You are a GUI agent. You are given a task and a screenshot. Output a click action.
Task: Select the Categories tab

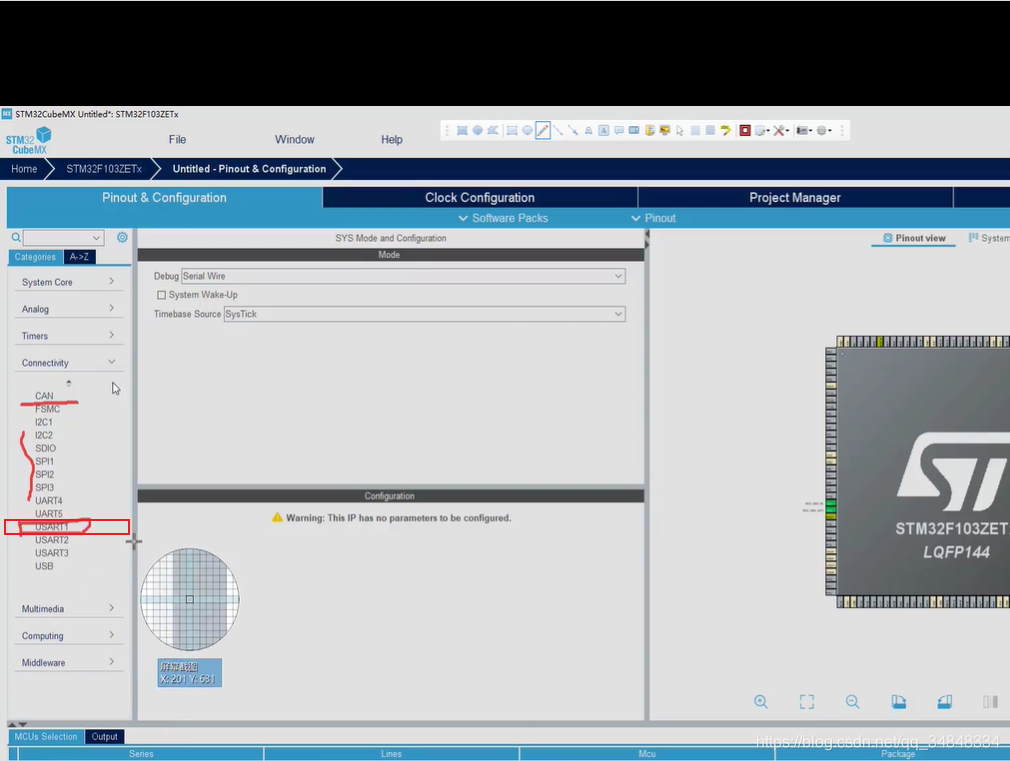35,257
